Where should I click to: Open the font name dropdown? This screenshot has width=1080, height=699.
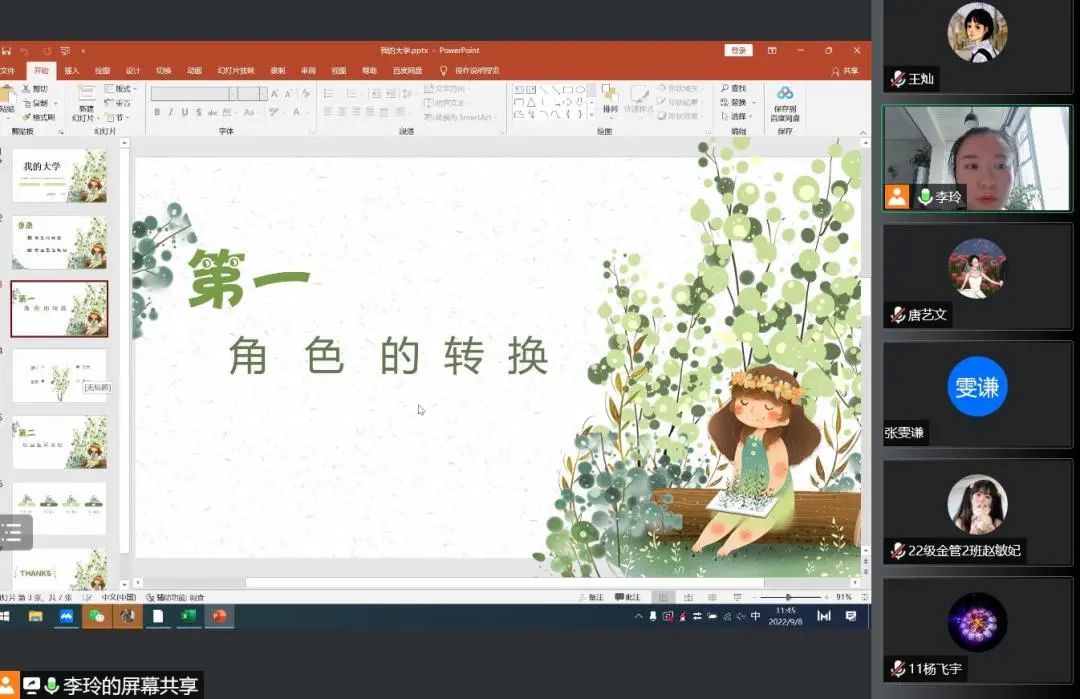pos(233,94)
